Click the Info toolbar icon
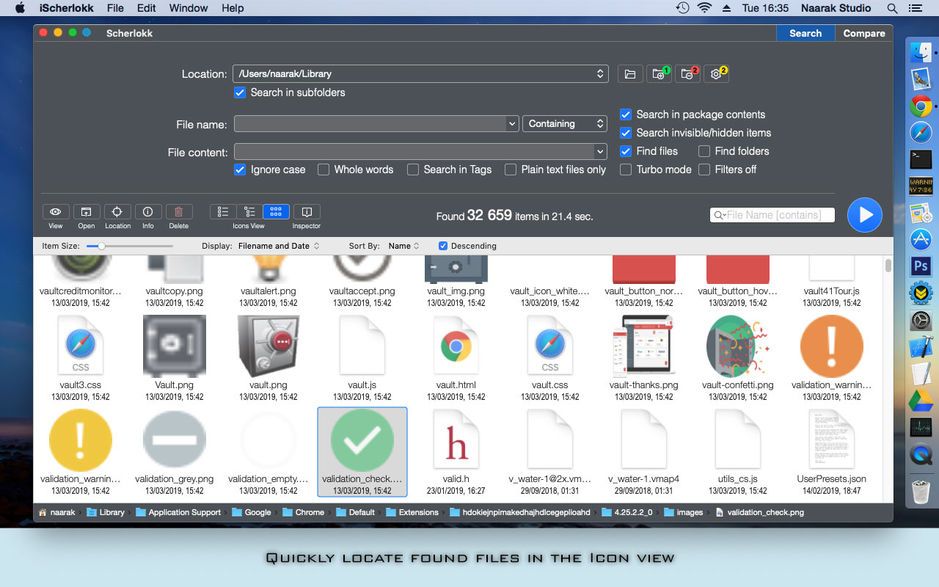The width and height of the screenshot is (939, 587). tap(147, 212)
